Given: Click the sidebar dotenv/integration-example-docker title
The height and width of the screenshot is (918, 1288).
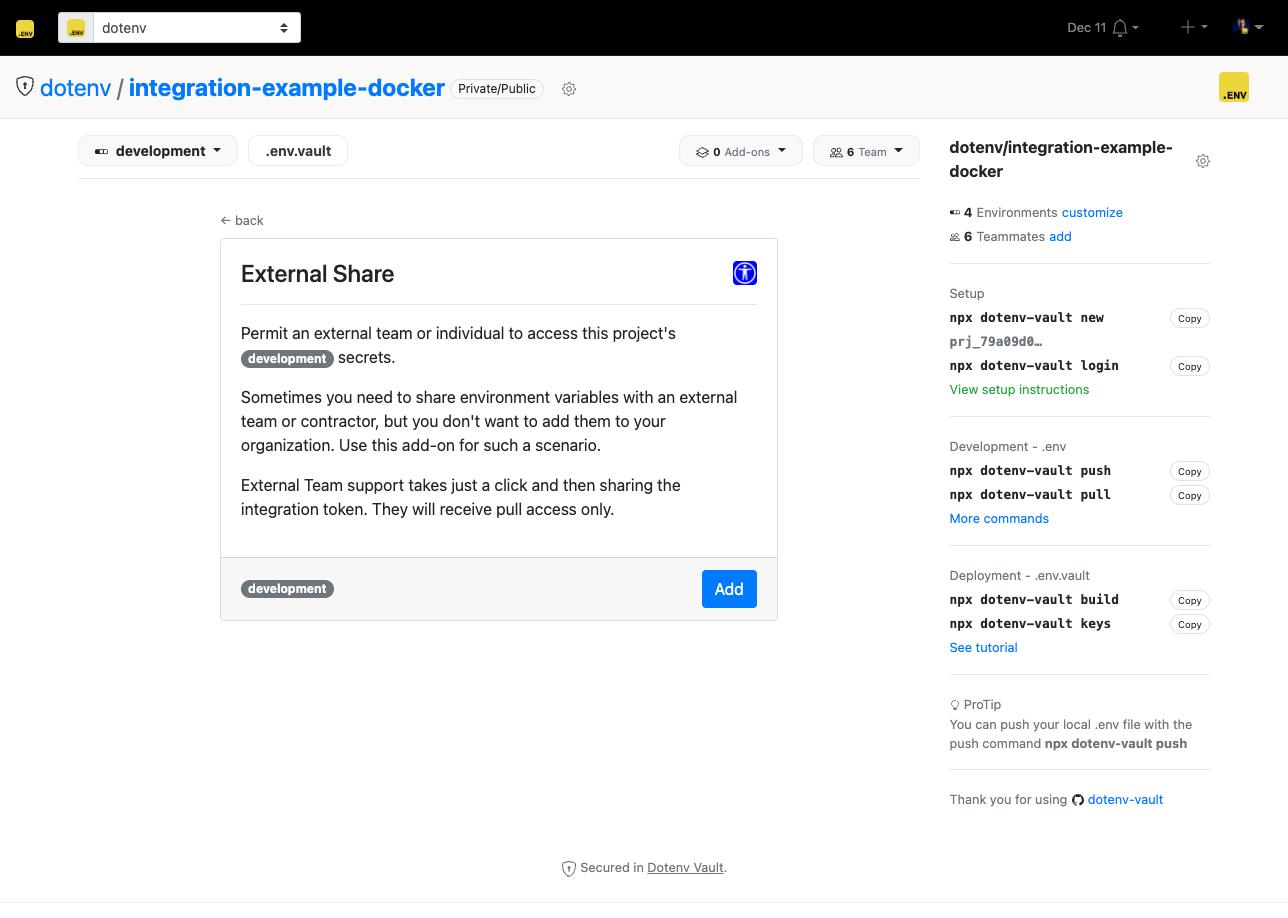Looking at the screenshot, I should [1061, 160].
